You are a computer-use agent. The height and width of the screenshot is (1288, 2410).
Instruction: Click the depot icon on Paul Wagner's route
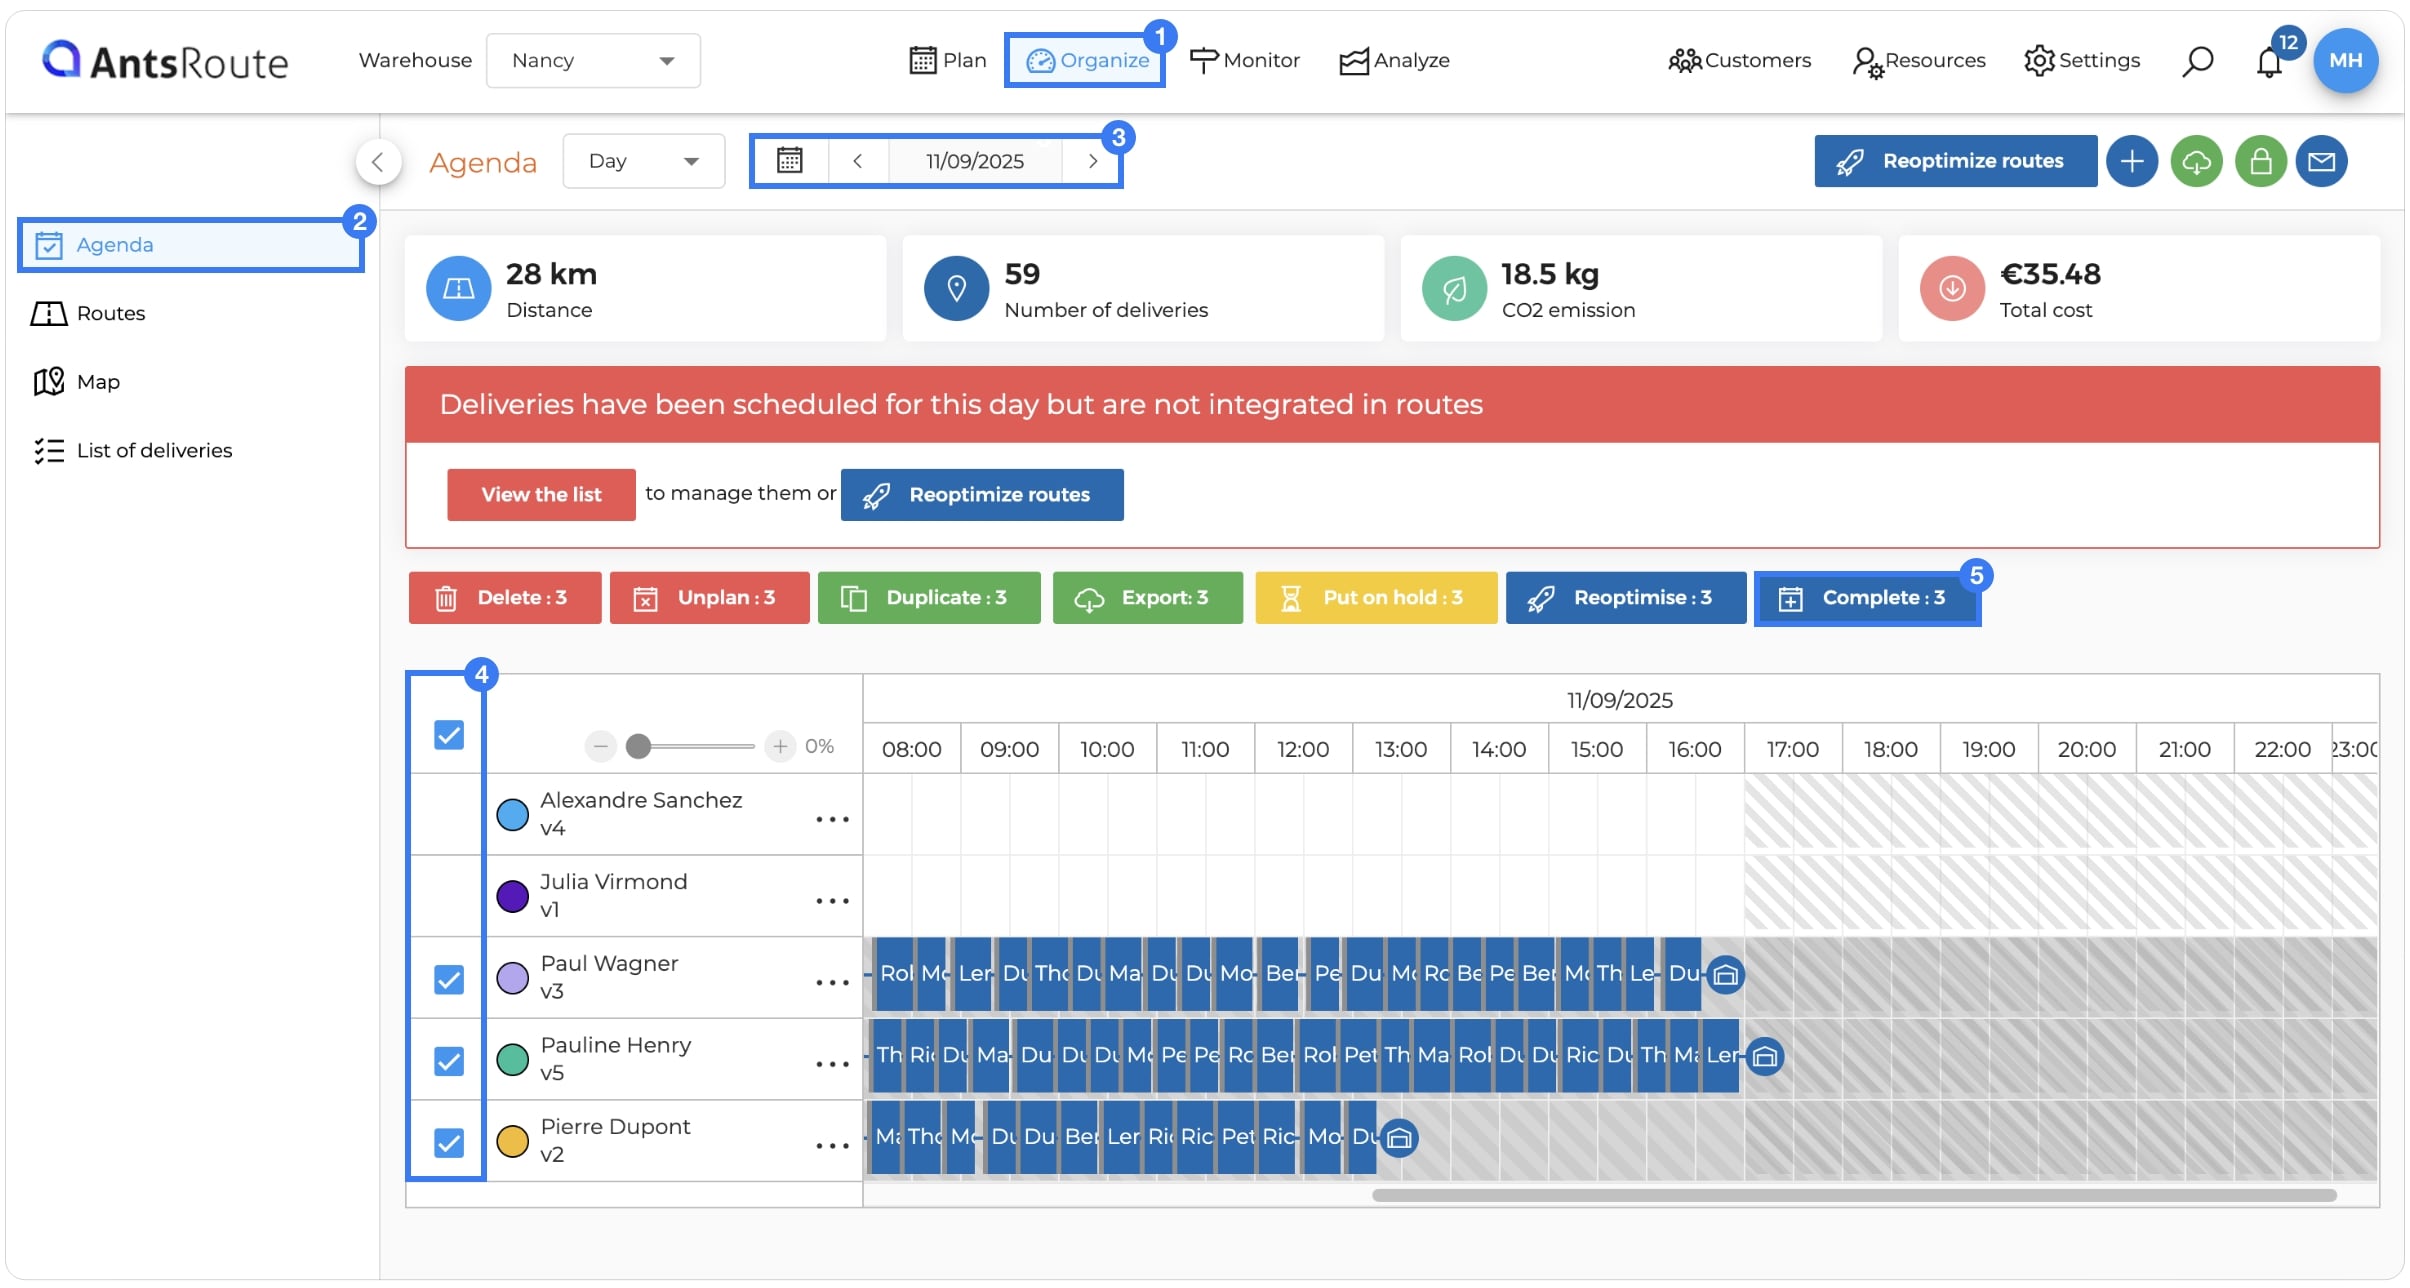pyautogui.click(x=1725, y=974)
